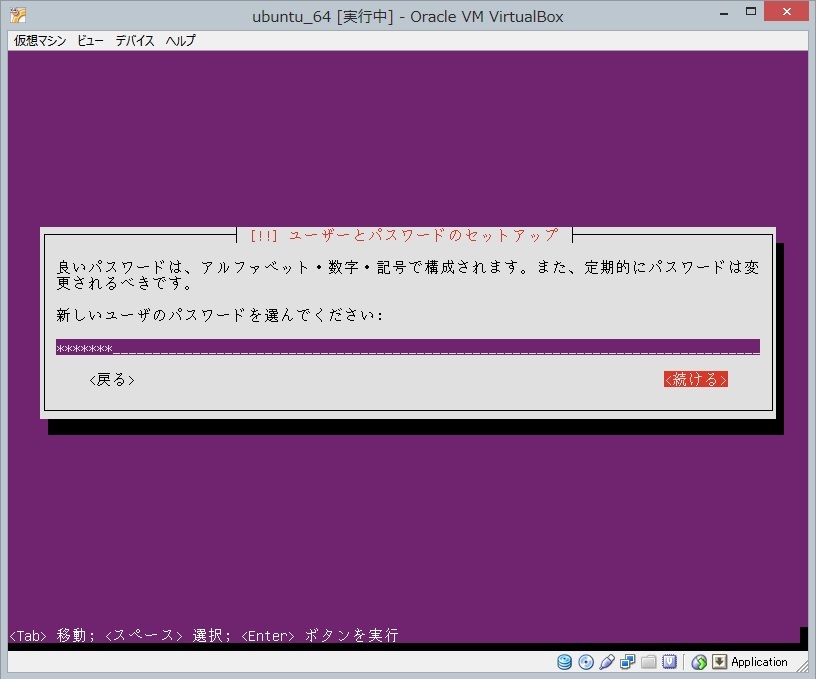Open the ビュー menu
This screenshot has width=818, height=679.
click(90, 40)
